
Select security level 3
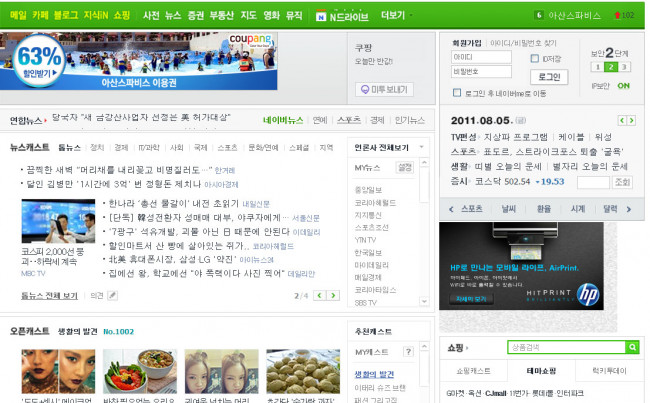[x=624, y=67]
